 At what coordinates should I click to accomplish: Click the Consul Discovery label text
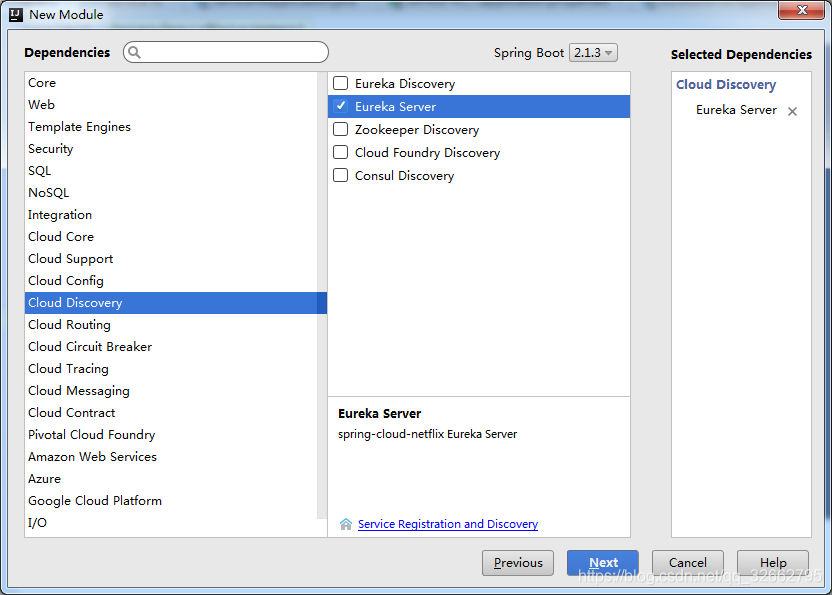pos(404,176)
